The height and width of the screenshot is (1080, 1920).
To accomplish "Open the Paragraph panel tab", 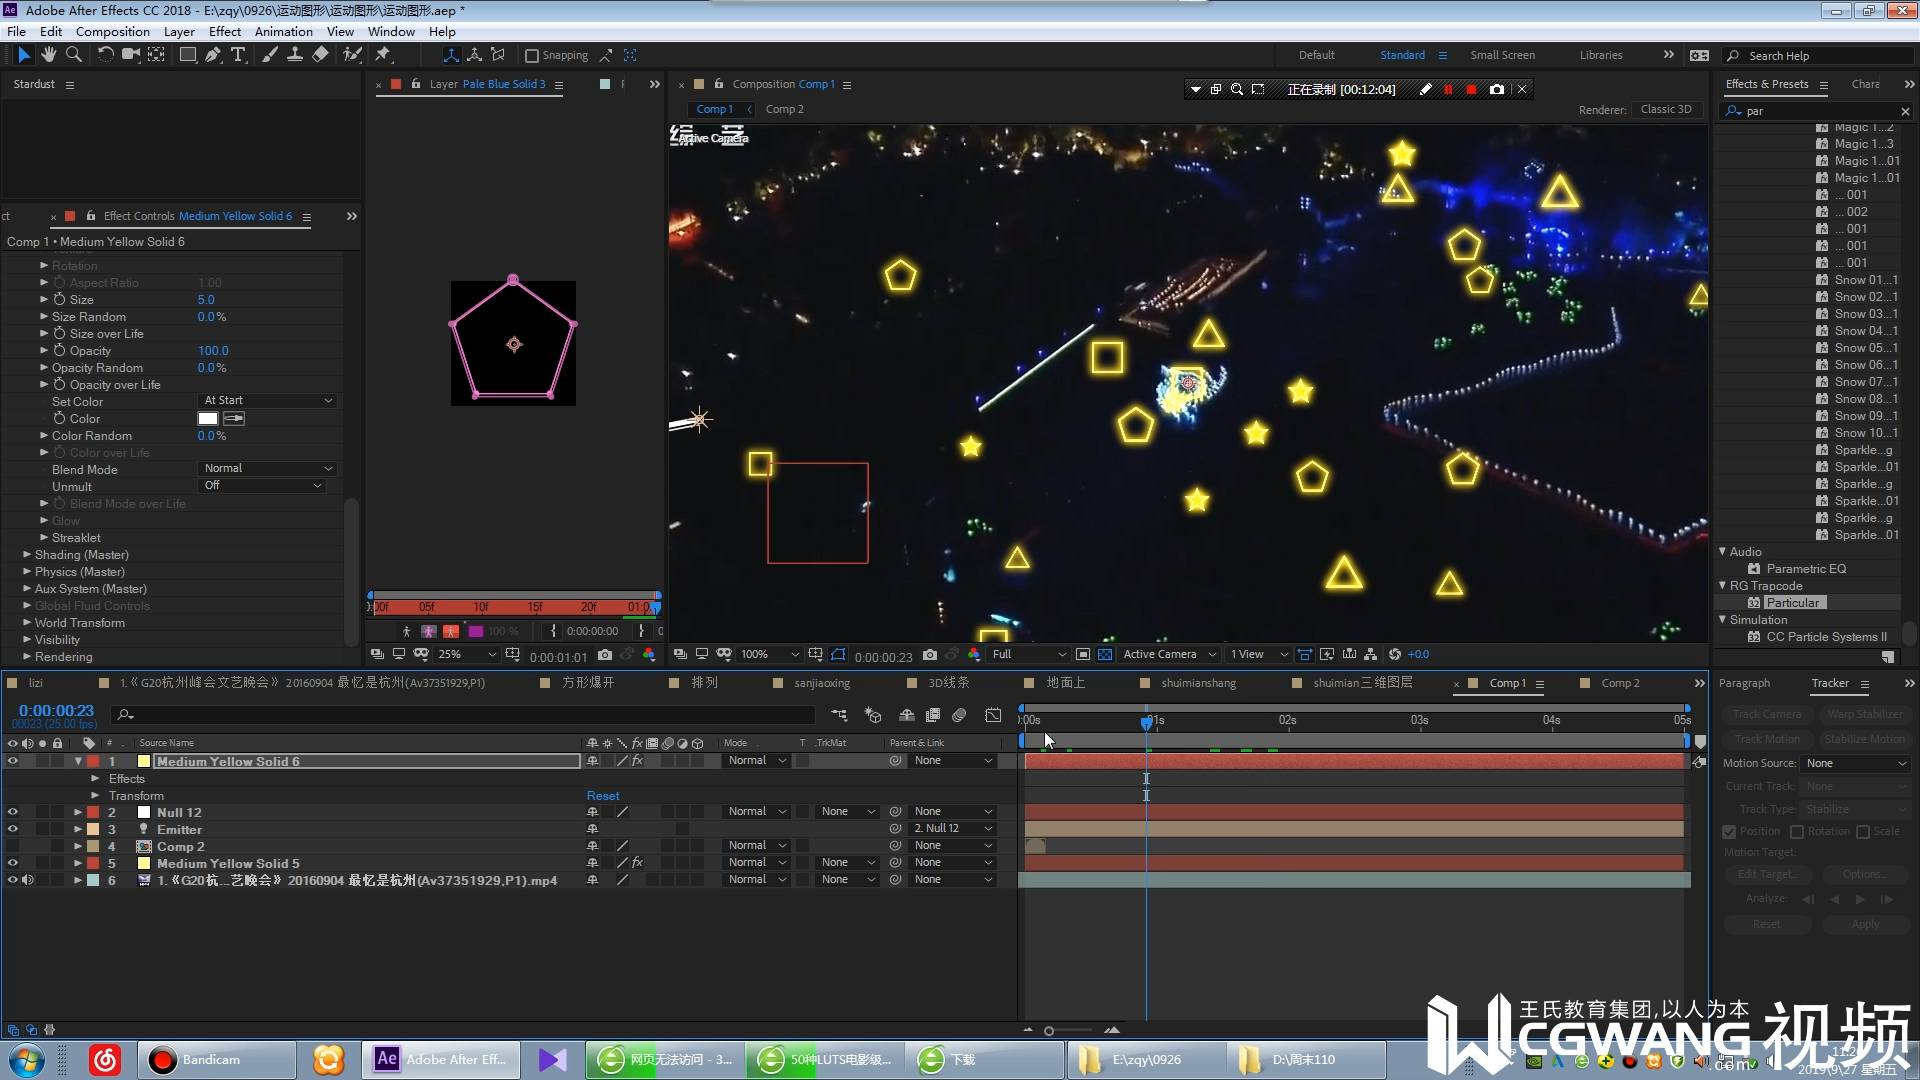I will (1744, 684).
